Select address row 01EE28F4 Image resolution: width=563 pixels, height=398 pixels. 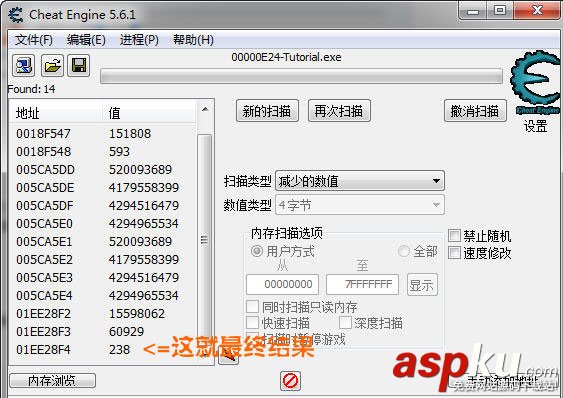pyautogui.click(x=103, y=350)
